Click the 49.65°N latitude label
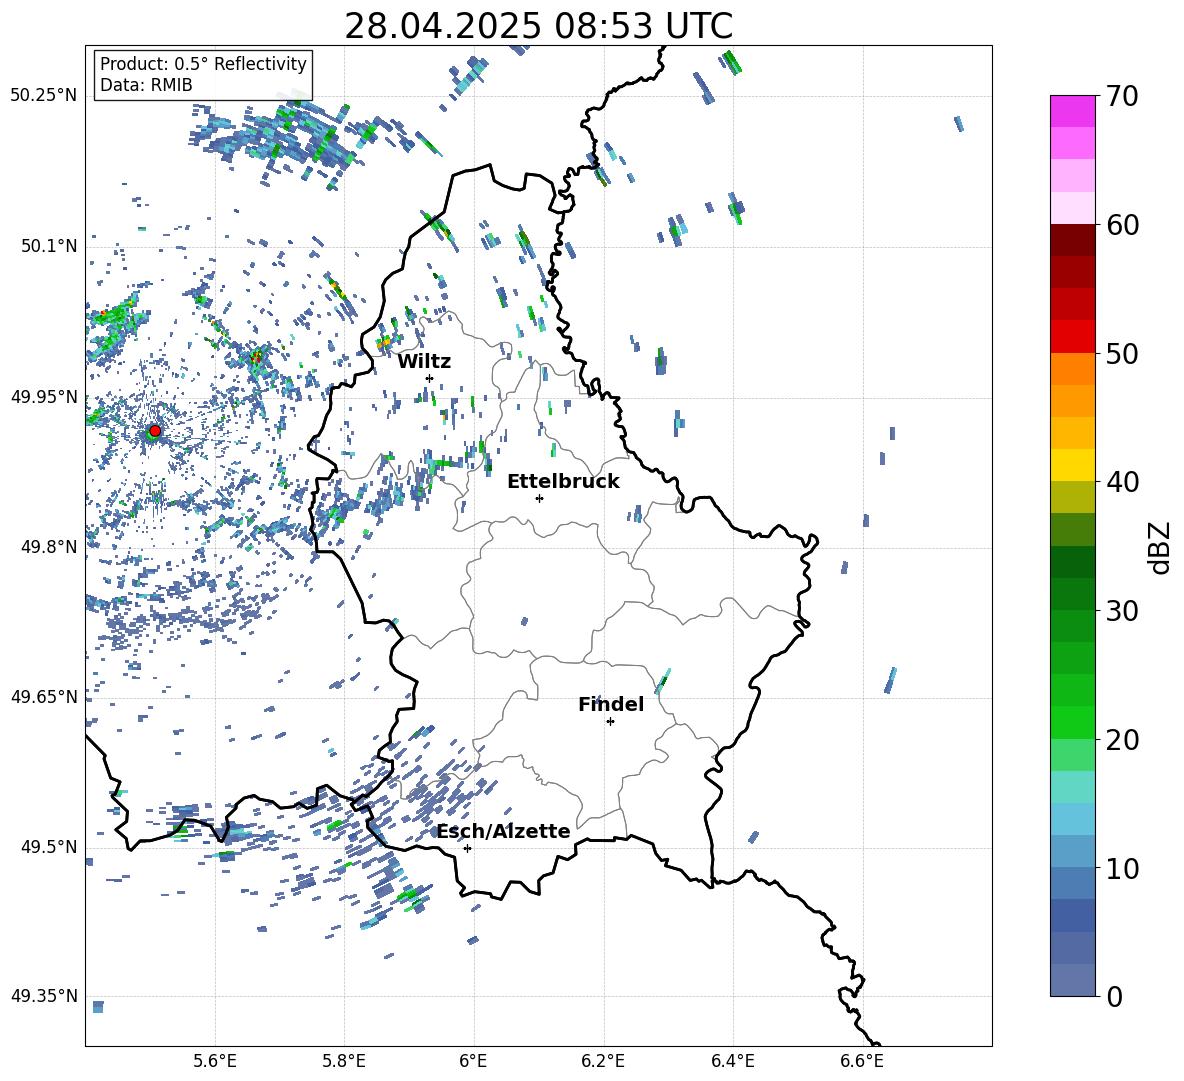 click(x=44, y=697)
